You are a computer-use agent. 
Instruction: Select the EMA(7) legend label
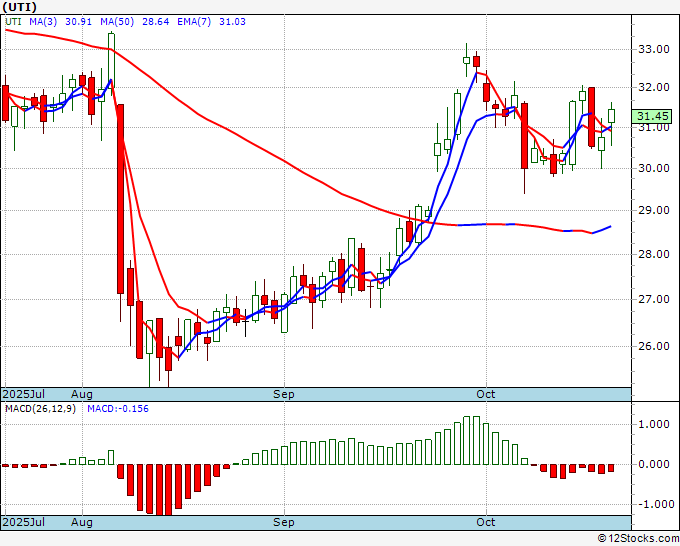coord(194,22)
